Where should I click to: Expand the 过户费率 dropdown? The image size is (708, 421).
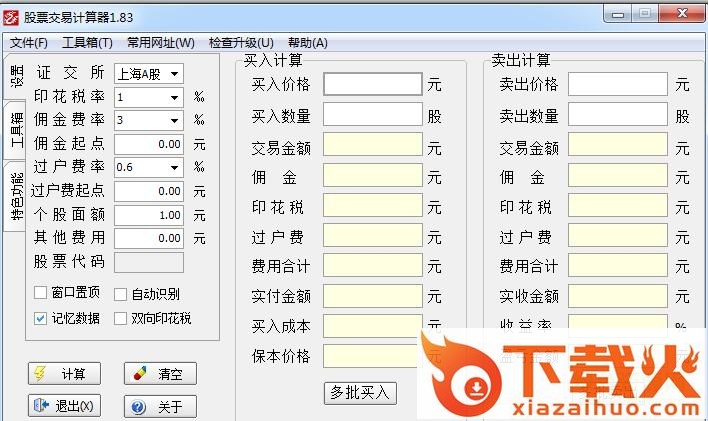point(174,167)
